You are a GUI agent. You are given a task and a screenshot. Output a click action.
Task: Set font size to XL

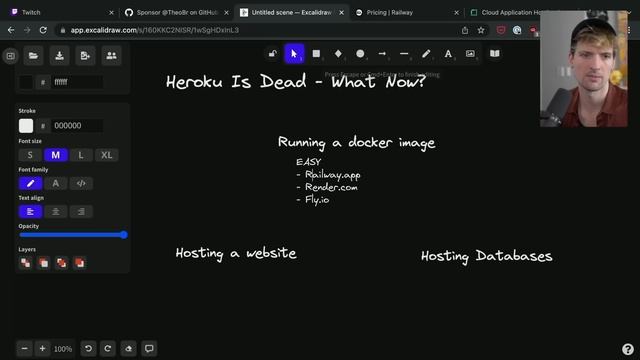[x=107, y=155]
